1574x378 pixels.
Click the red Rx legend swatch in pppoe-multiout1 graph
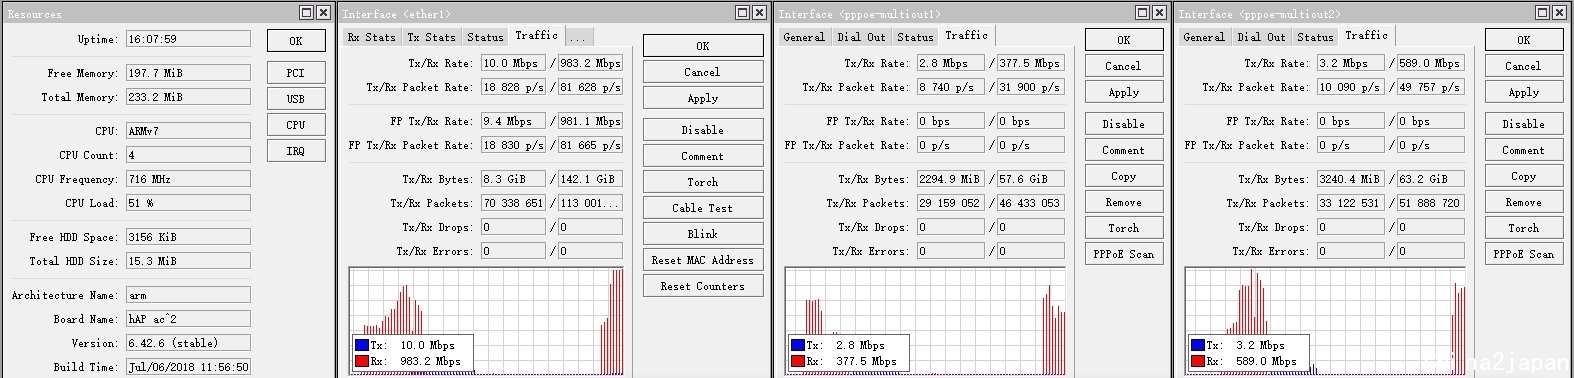pyautogui.click(x=798, y=361)
